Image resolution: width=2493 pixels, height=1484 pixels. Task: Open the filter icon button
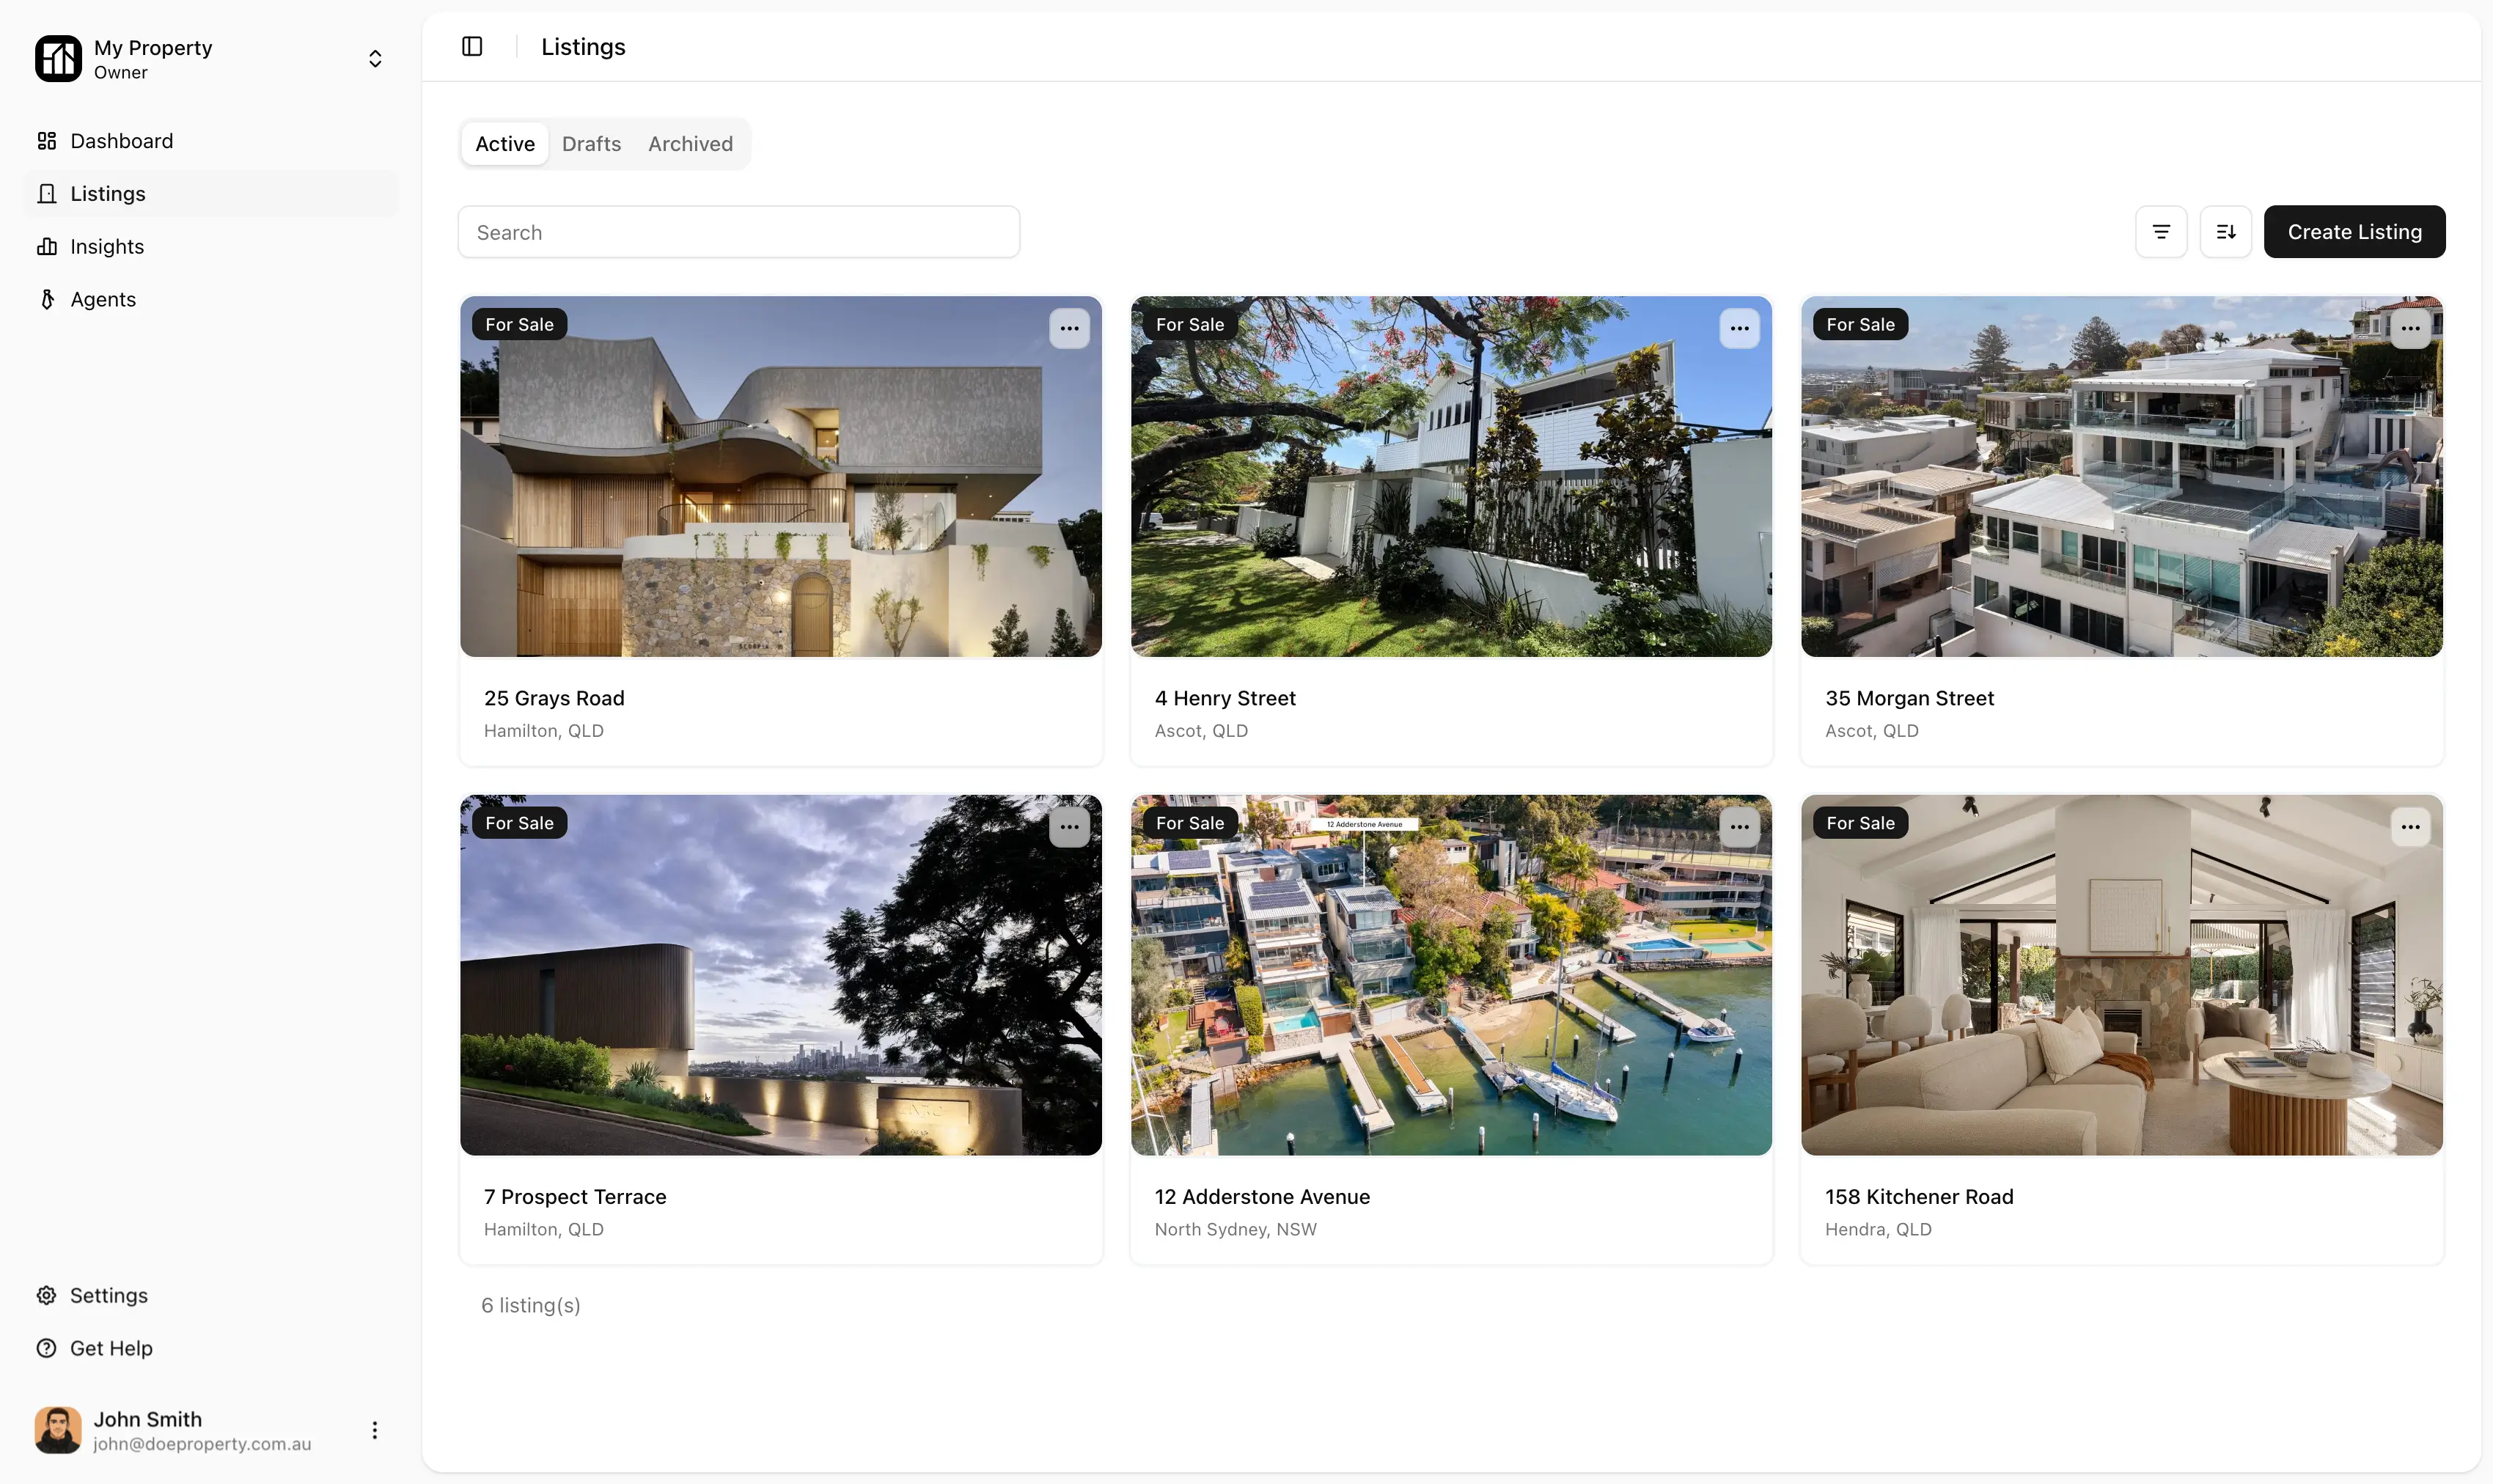tap(2160, 232)
